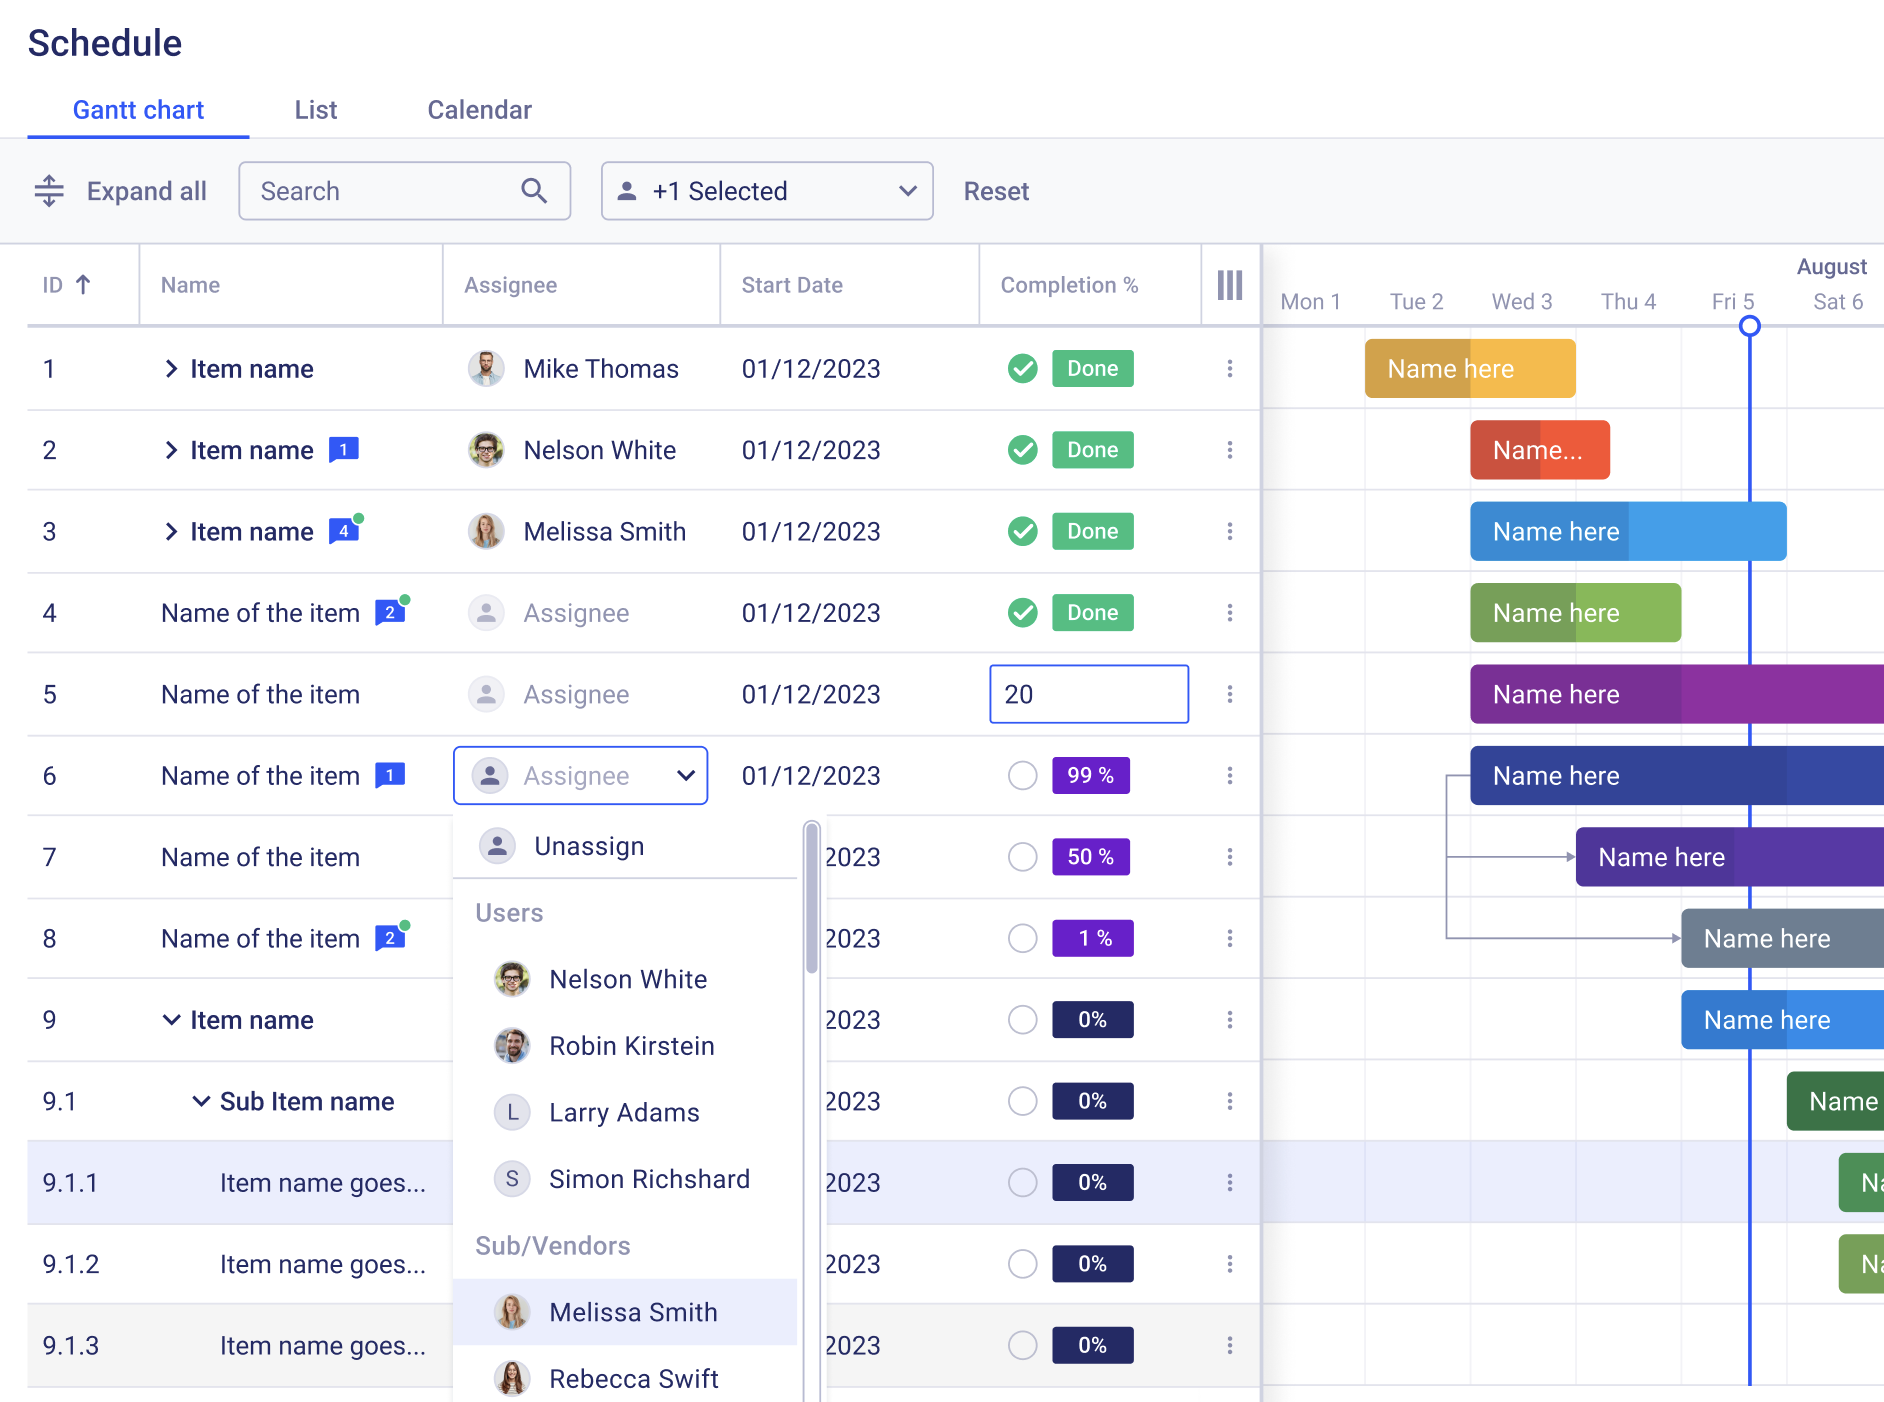
Task: Click the Expand all icon
Action: (x=49, y=191)
